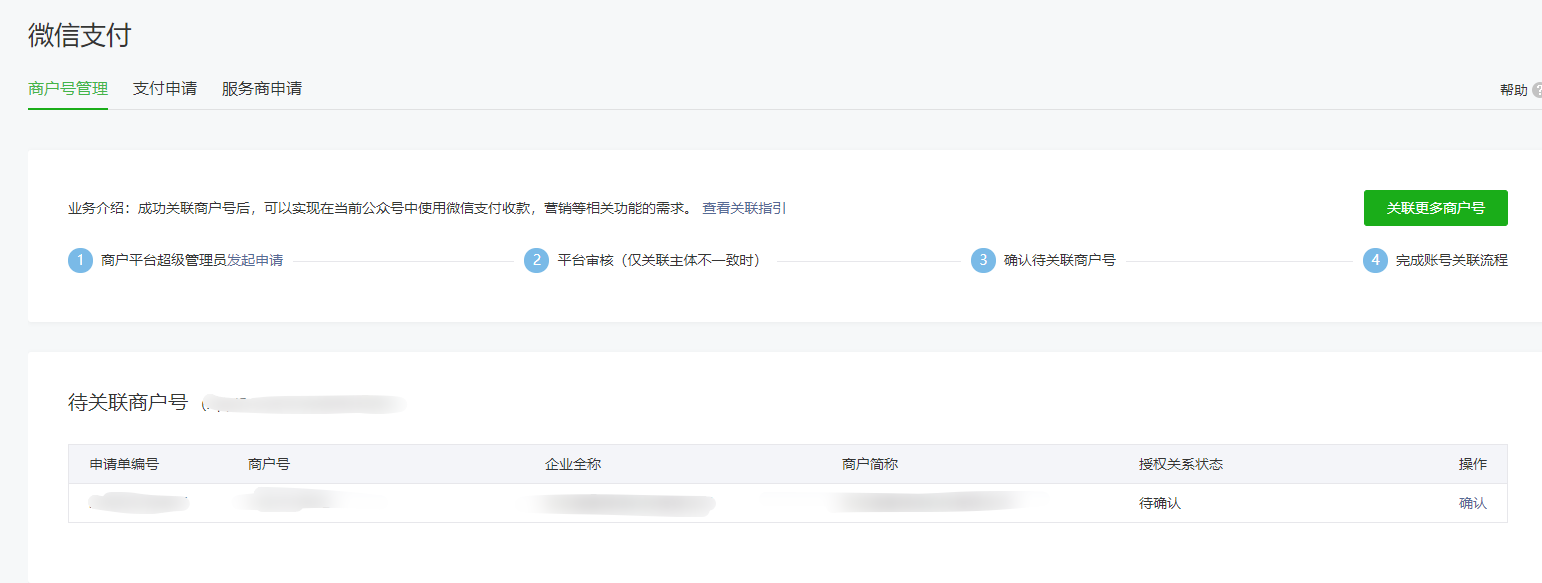Click the step 1 circle icon
The width and height of the screenshot is (1542, 583).
(80, 261)
